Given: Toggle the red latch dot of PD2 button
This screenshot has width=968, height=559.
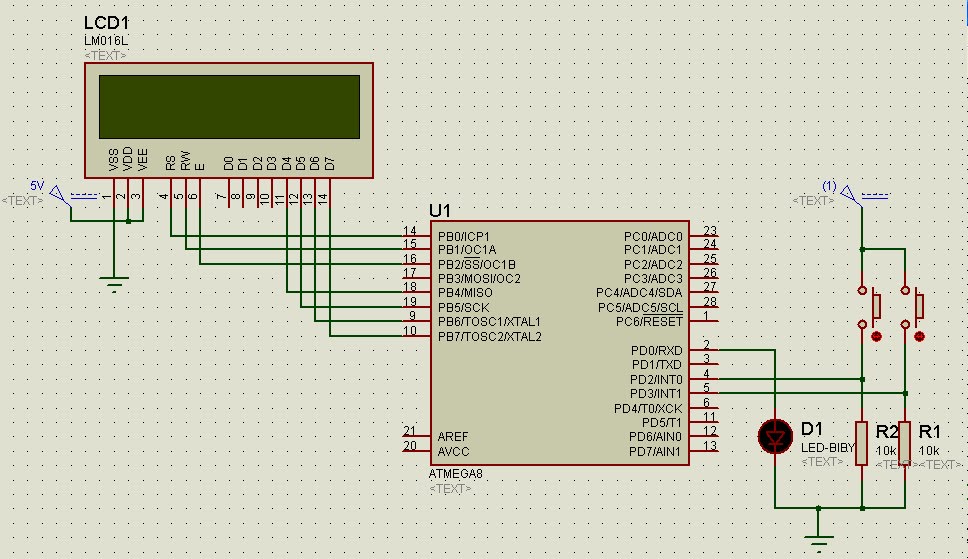Looking at the screenshot, I should pyautogui.click(x=876, y=337).
